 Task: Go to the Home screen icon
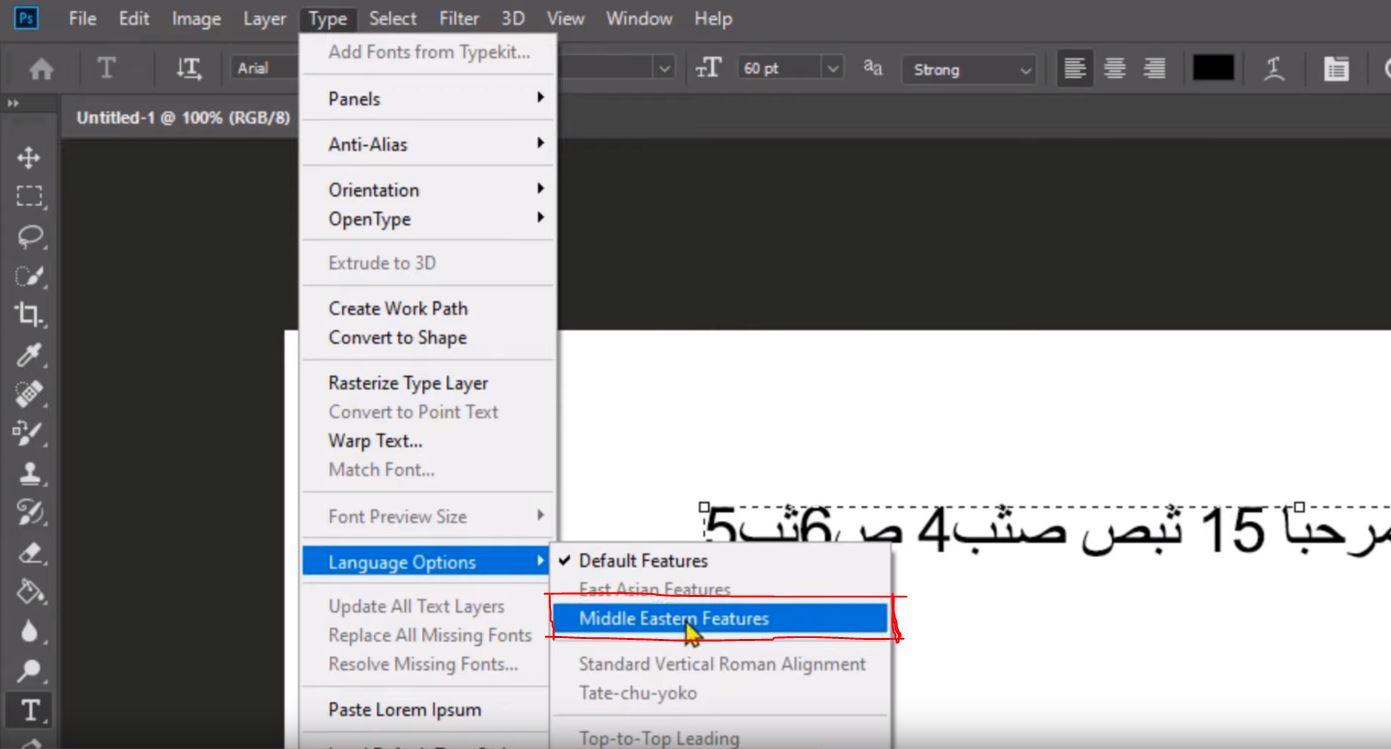[x=42, y=69]
